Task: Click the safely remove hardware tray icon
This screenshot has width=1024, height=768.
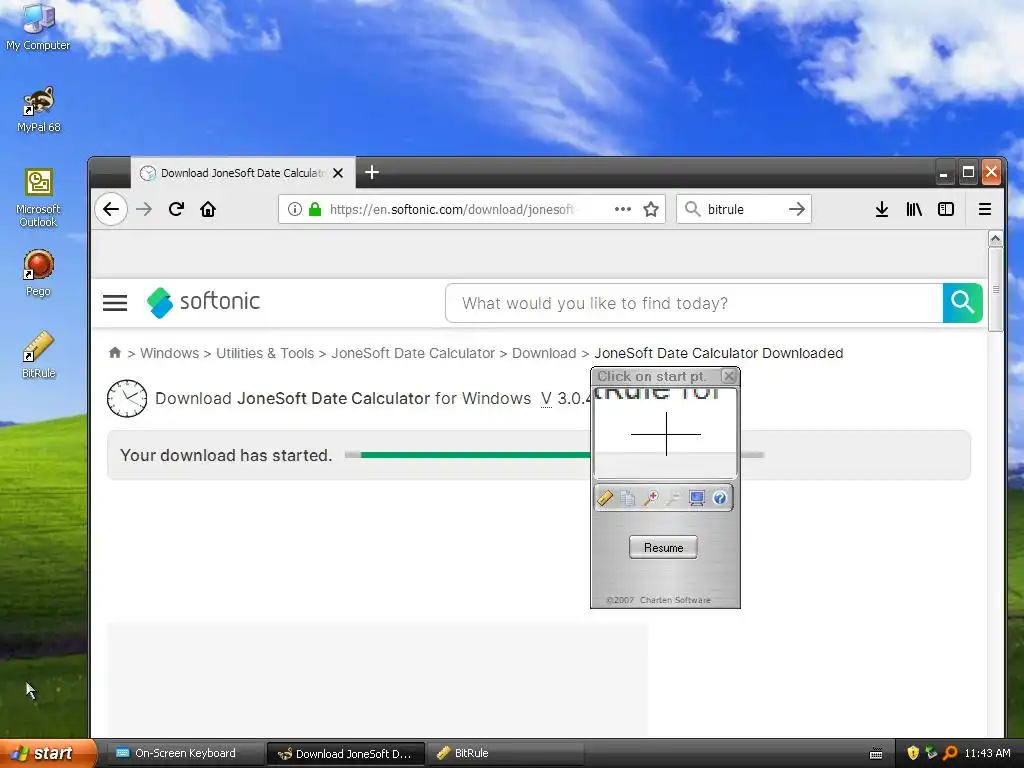Action: [x=931, y=754]
